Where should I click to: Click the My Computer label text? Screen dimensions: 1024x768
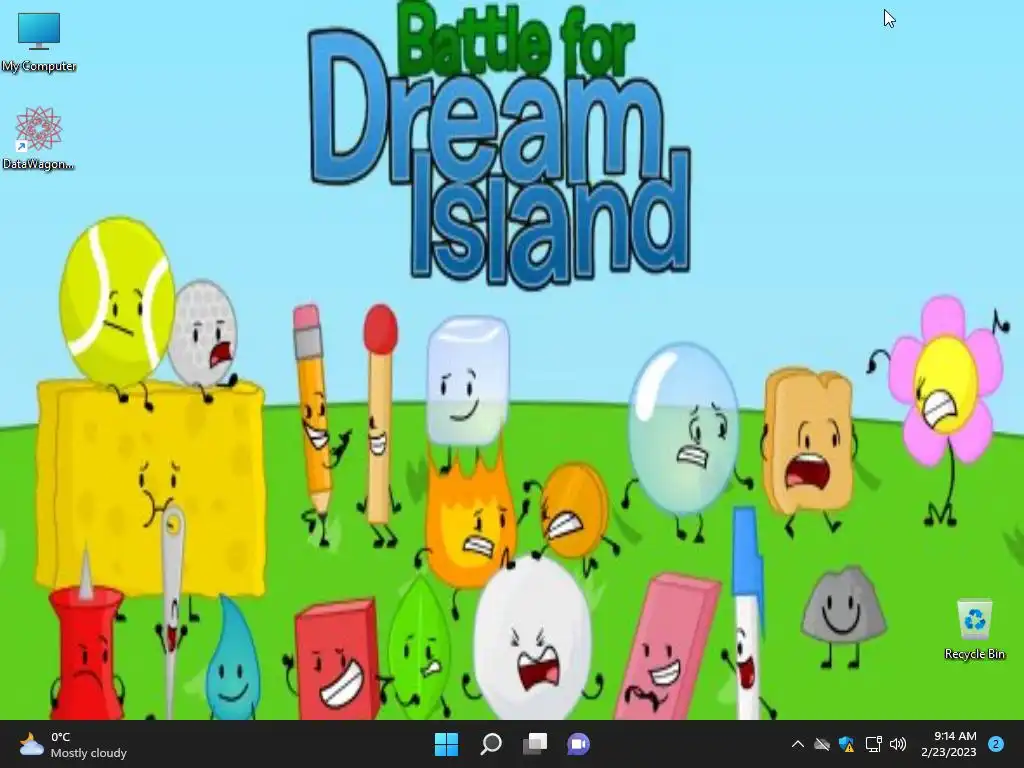[39, 66]
